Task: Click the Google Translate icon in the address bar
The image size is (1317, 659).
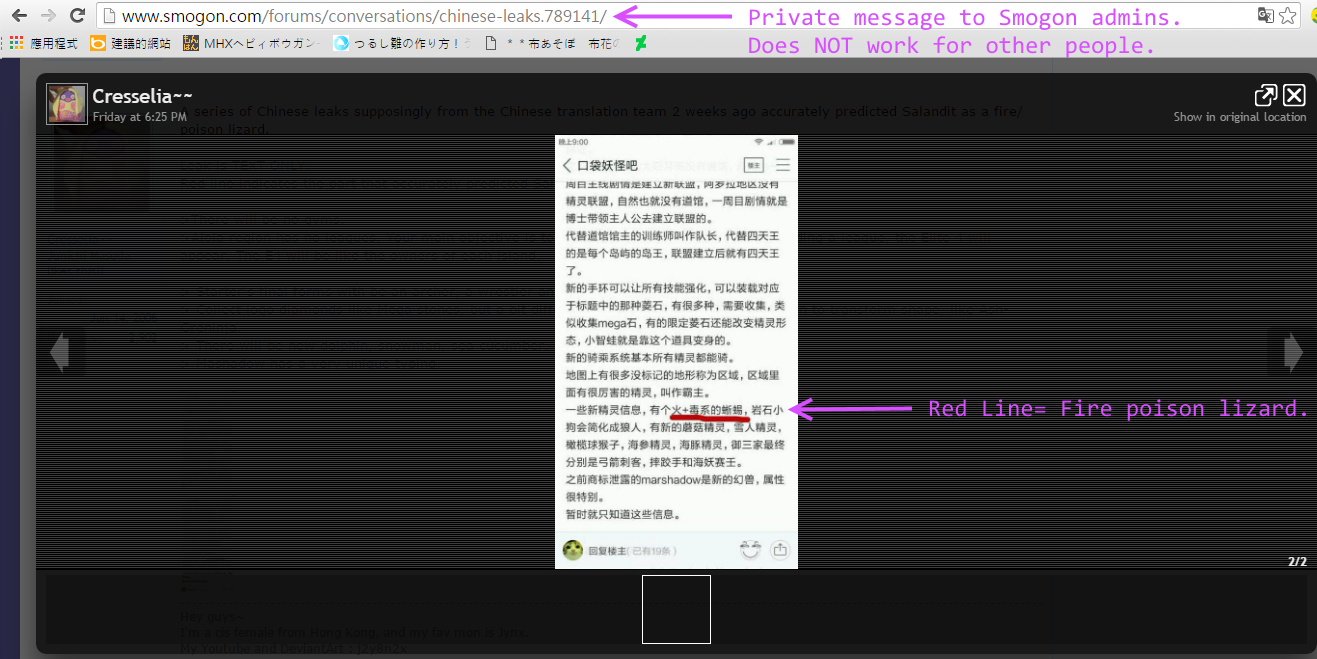Action: pyautogui.click(x=1265, y=16)
